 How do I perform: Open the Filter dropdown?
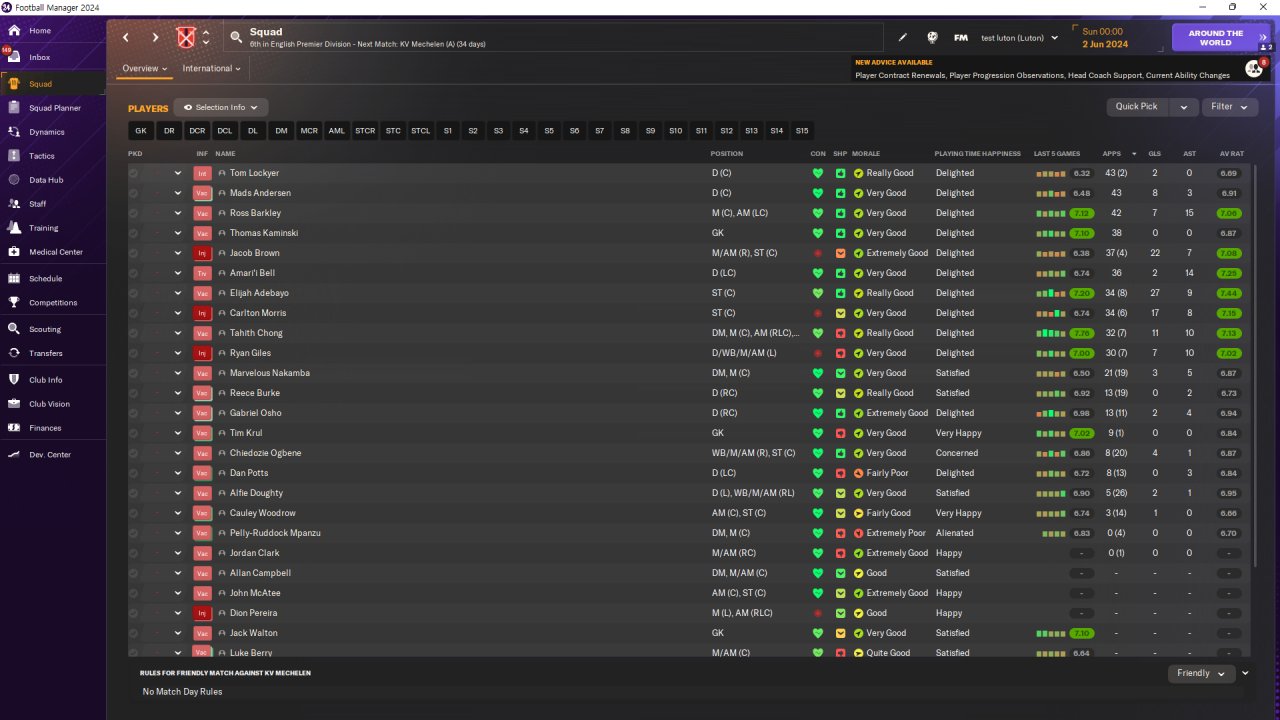click(x=1230, y=107)
